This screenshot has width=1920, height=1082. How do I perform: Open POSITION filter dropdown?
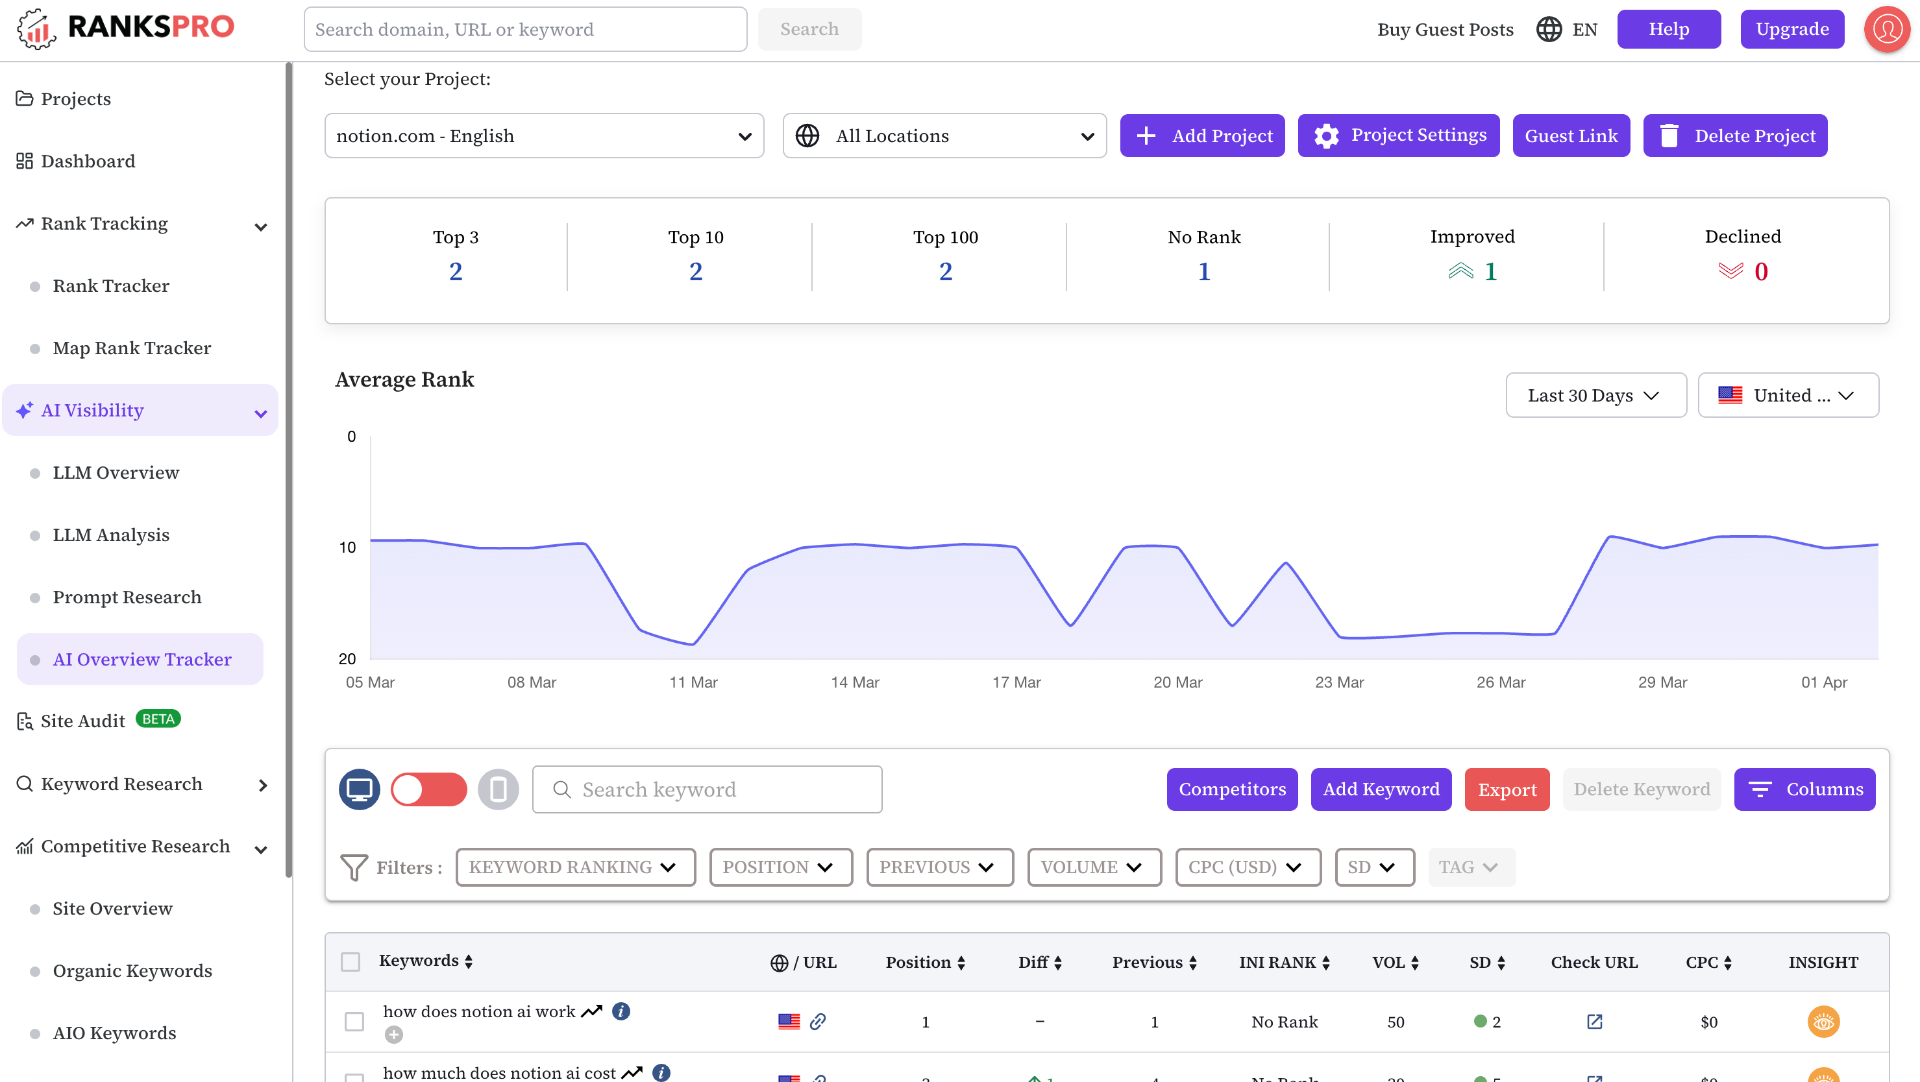click(781, 867)
